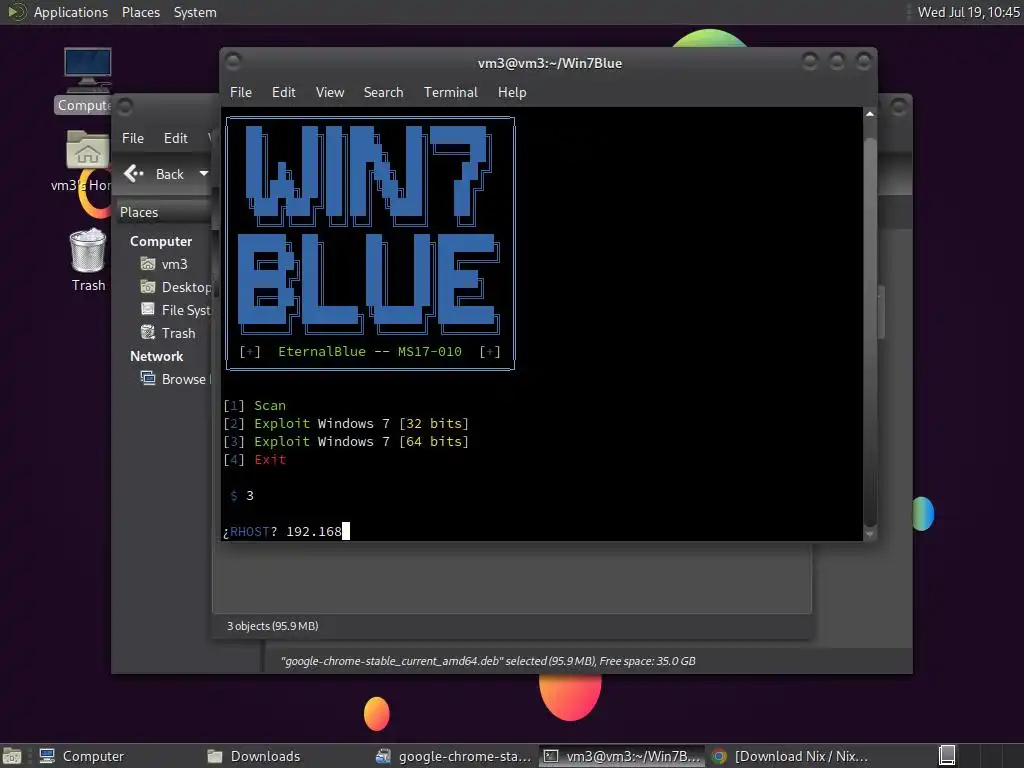Open the terminal Help menu
This screenshot has height=768, width=1024.
click(512, 92)
